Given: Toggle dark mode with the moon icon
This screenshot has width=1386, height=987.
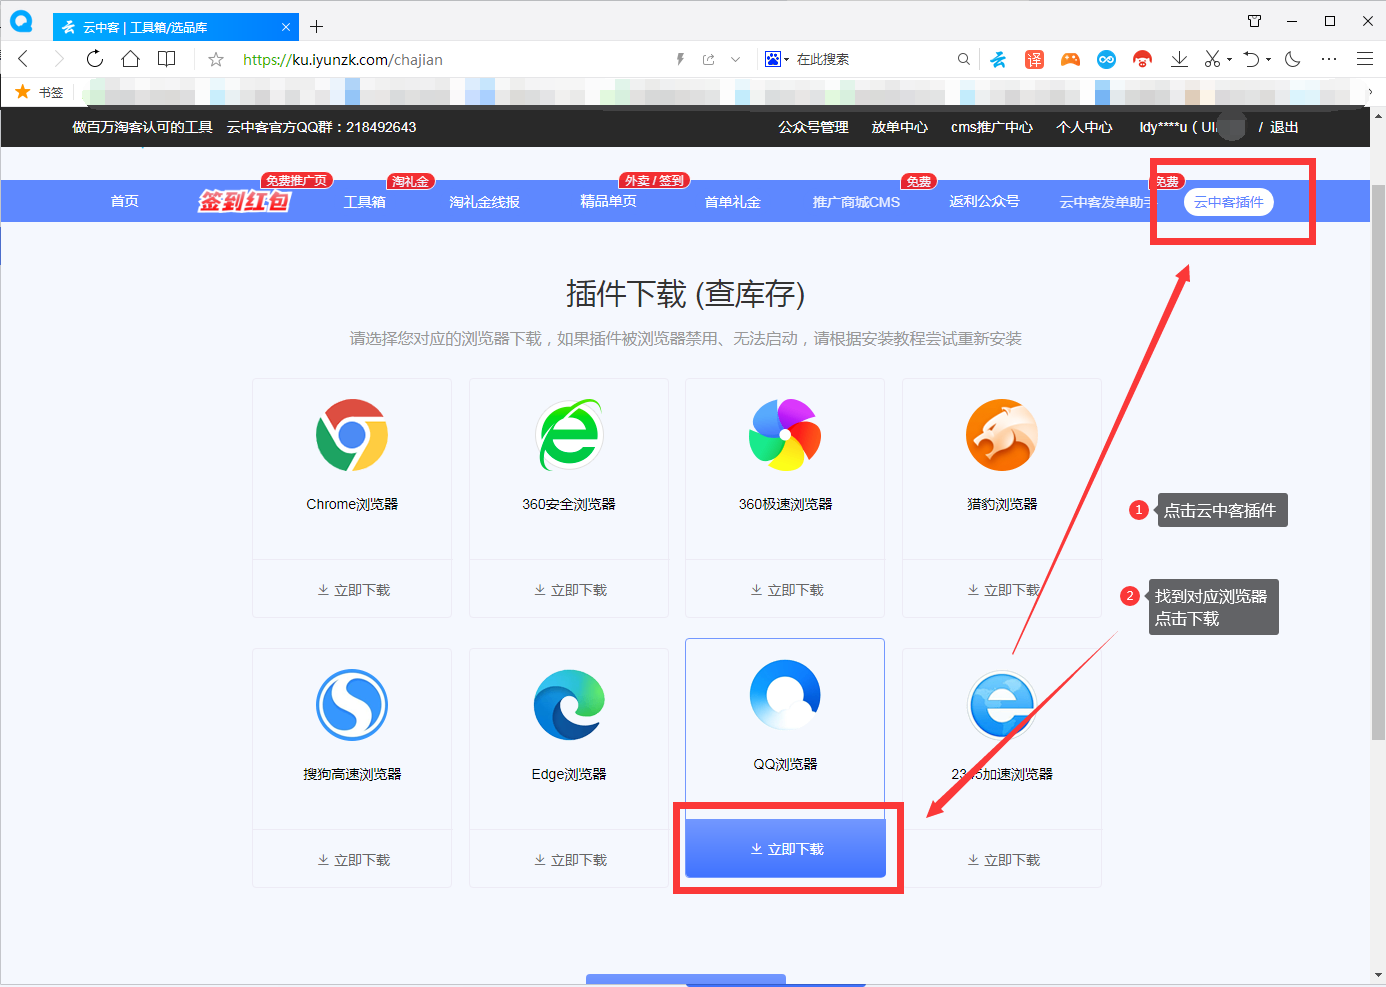Looking at the screenshot, I should (x=1291, y=59).
